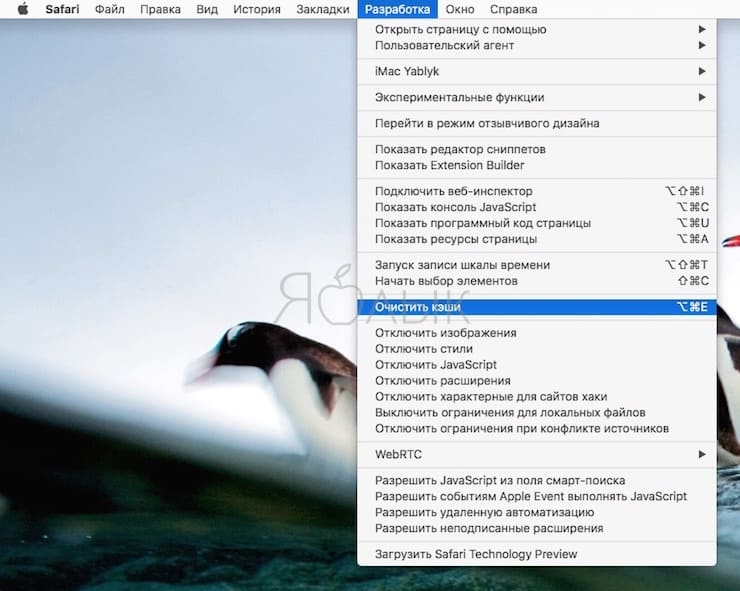Image resolution: width=740 pixels, height=591 pixels.
Task: Toggle Выключить ограничения для локальных файлов
Action: coord(537,413)
